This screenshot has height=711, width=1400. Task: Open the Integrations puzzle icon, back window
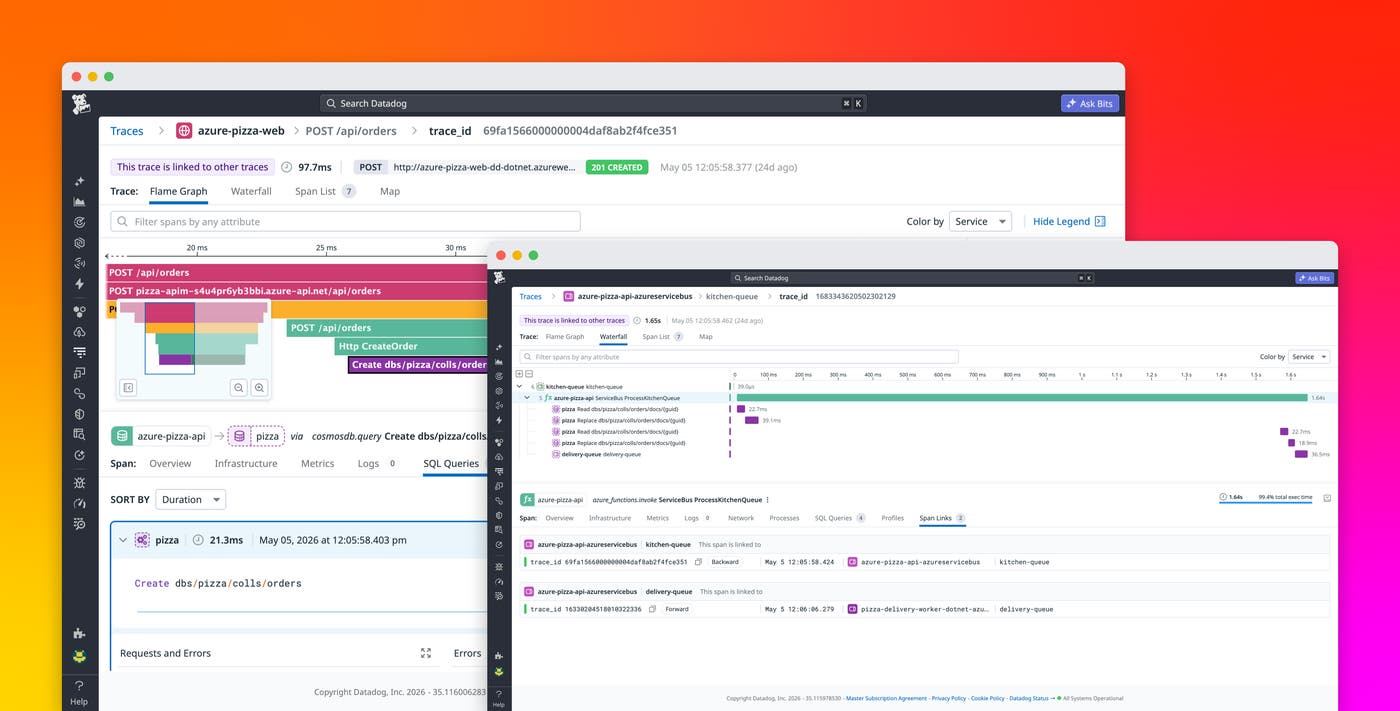coord(79,633)
